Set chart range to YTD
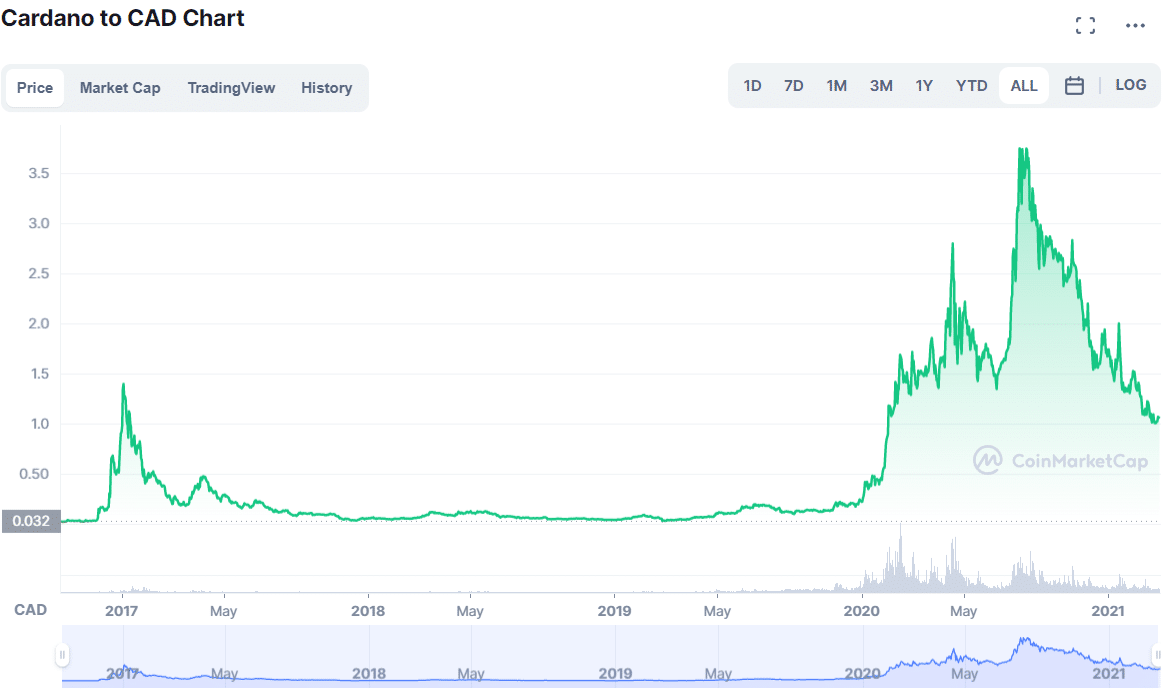 (971, 86)
